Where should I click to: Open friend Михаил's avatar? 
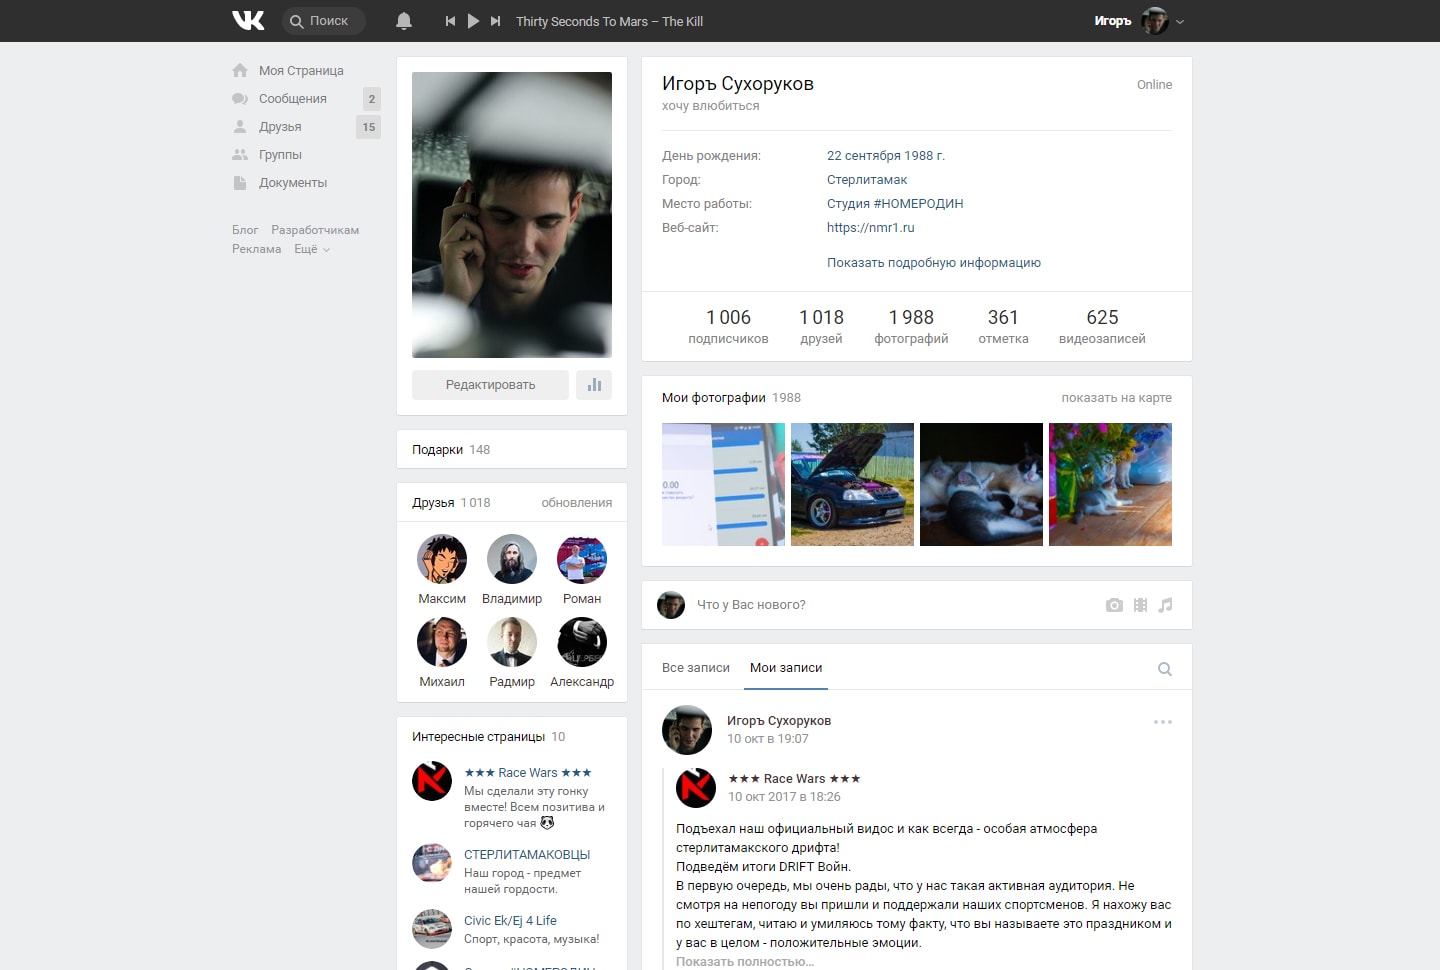(x=442, y=642)
